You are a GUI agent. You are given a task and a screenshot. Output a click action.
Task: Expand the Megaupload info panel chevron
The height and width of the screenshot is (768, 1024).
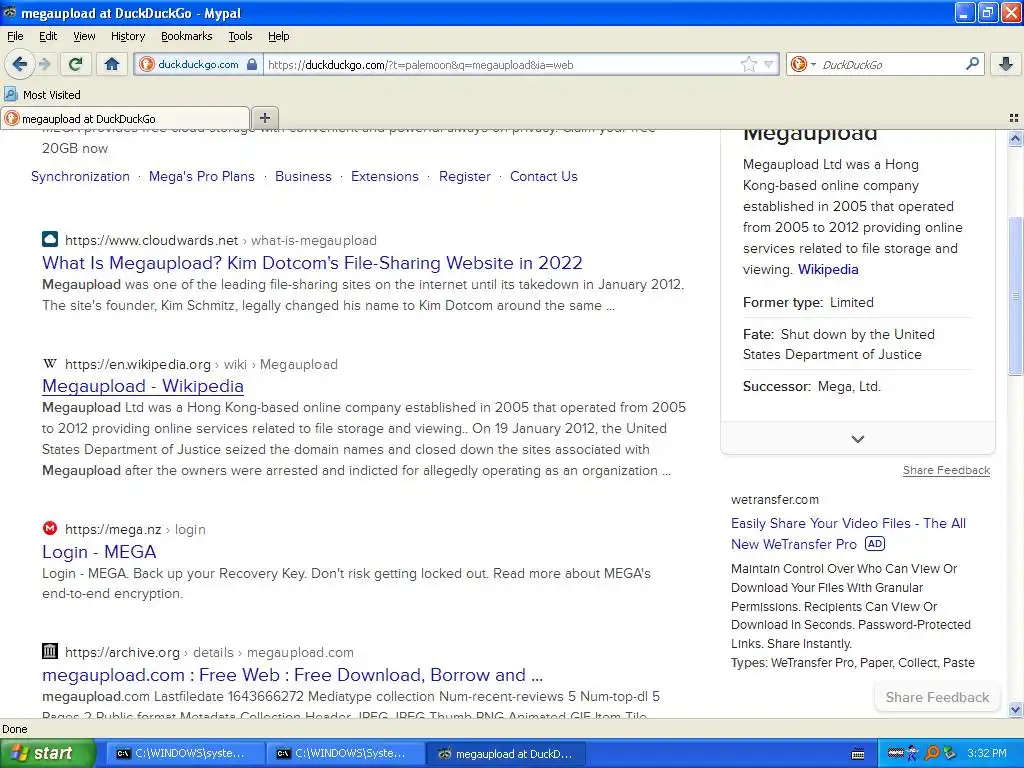857,439
